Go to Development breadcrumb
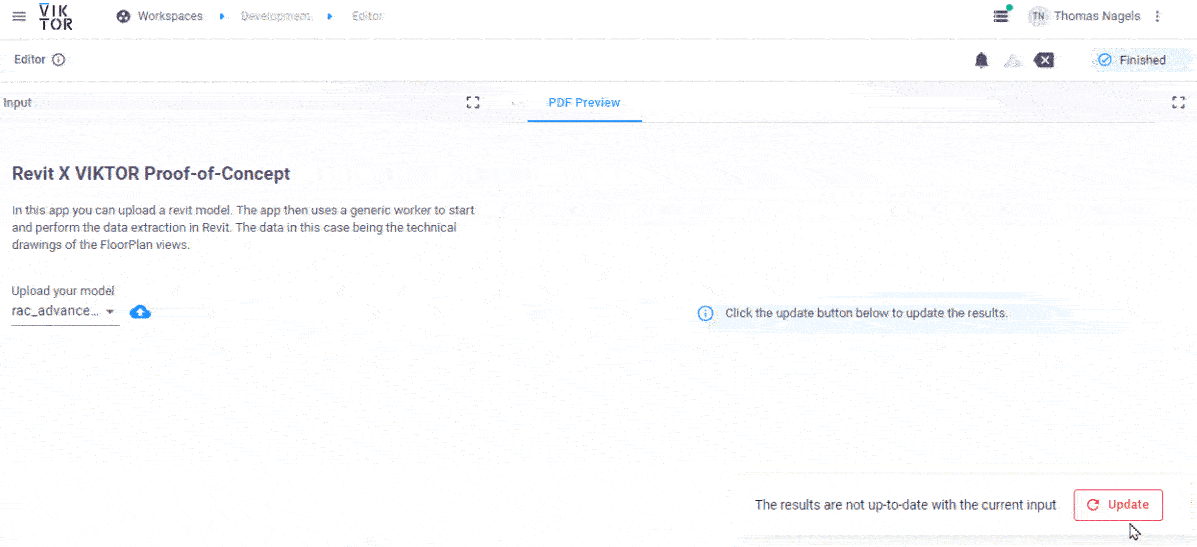The width and height of the screenshot is (1197, 547). tap(276, 16)
